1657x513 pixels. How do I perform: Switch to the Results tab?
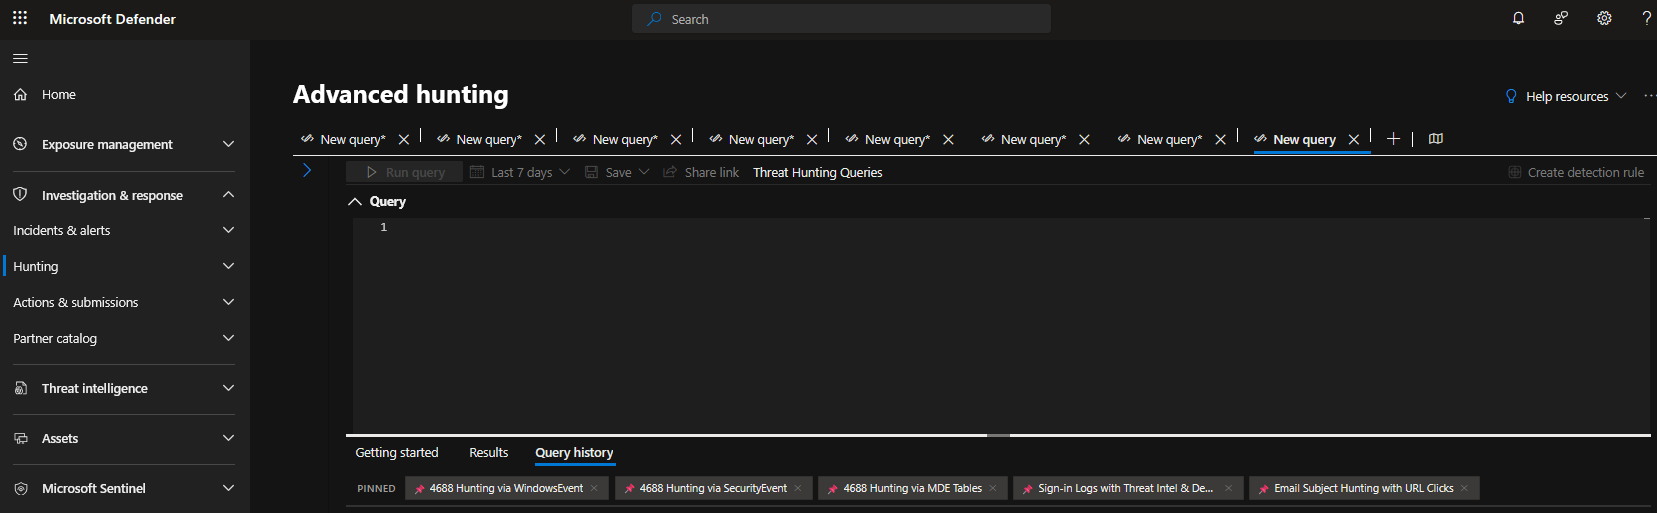pyautogui.click(x=489, y=453)
